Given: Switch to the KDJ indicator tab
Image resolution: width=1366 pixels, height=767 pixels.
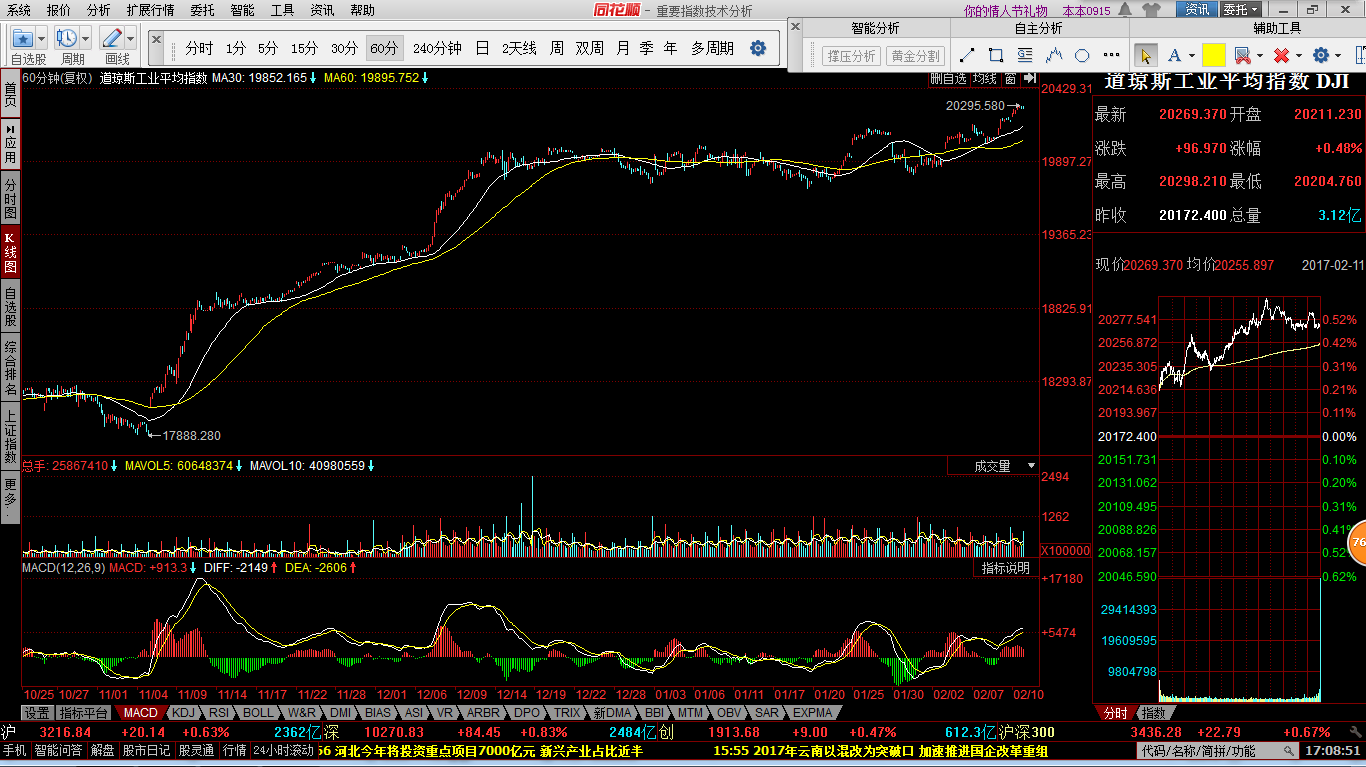Looking at the screenshot, I should (182, 713).
